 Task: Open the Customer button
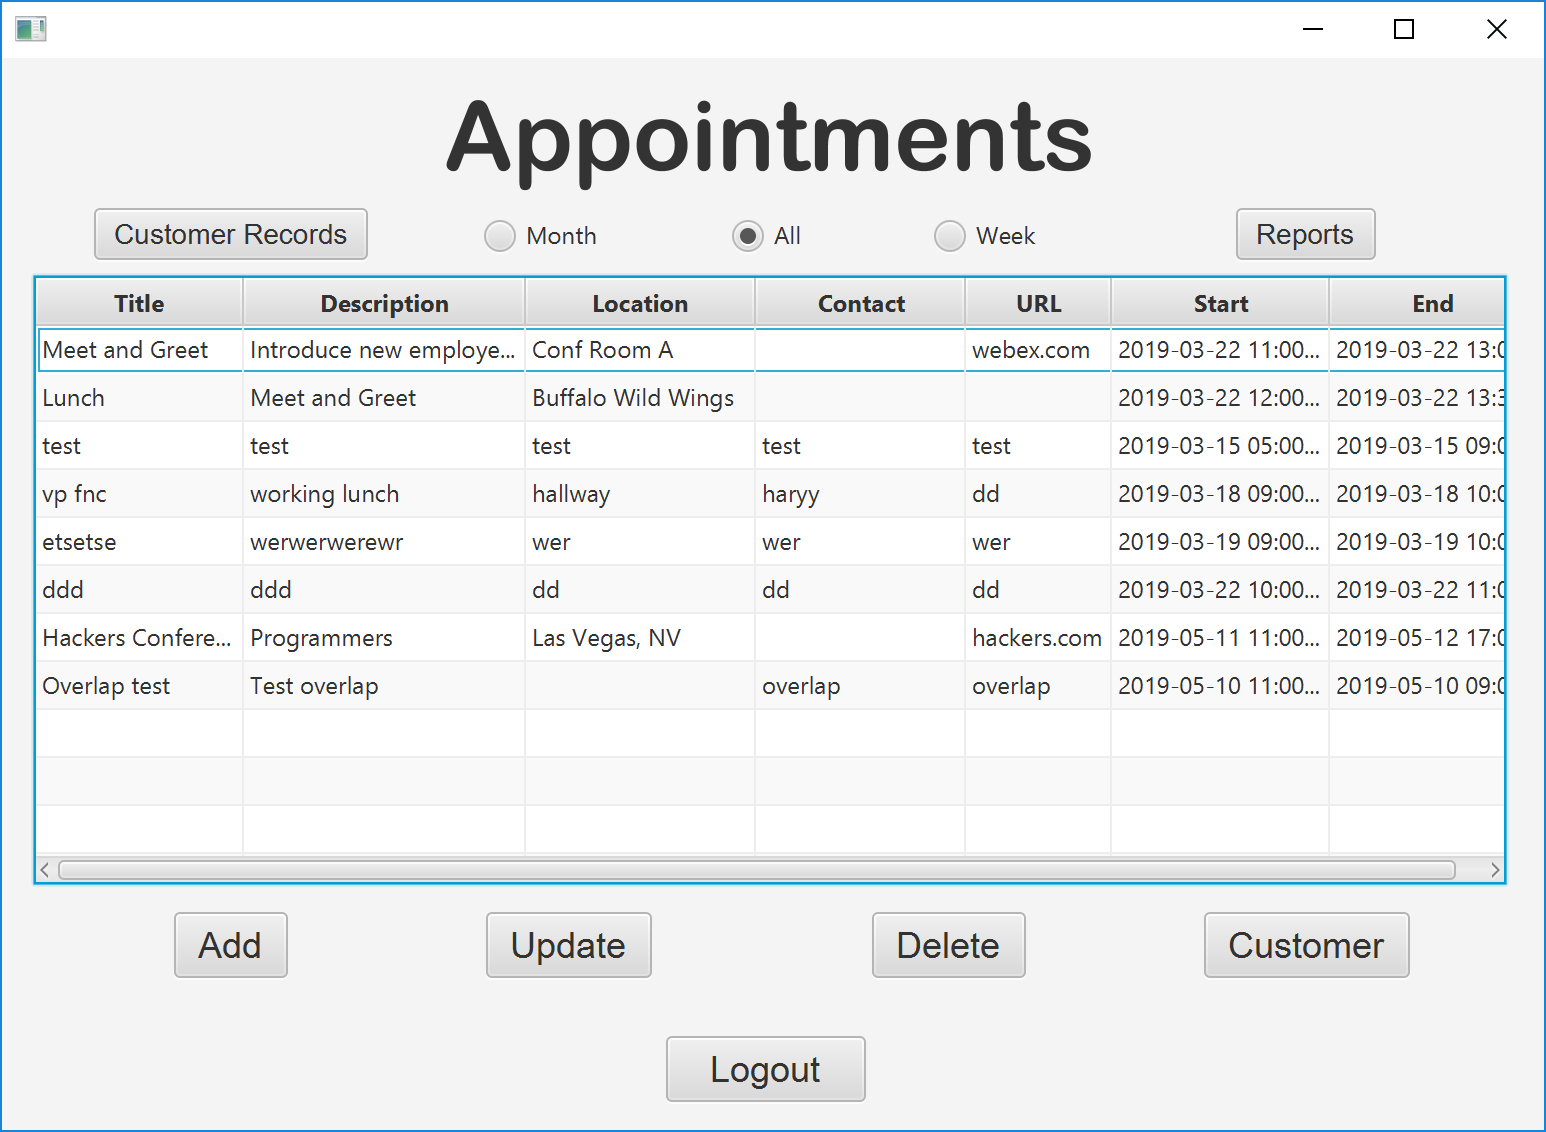(1306, 945)
